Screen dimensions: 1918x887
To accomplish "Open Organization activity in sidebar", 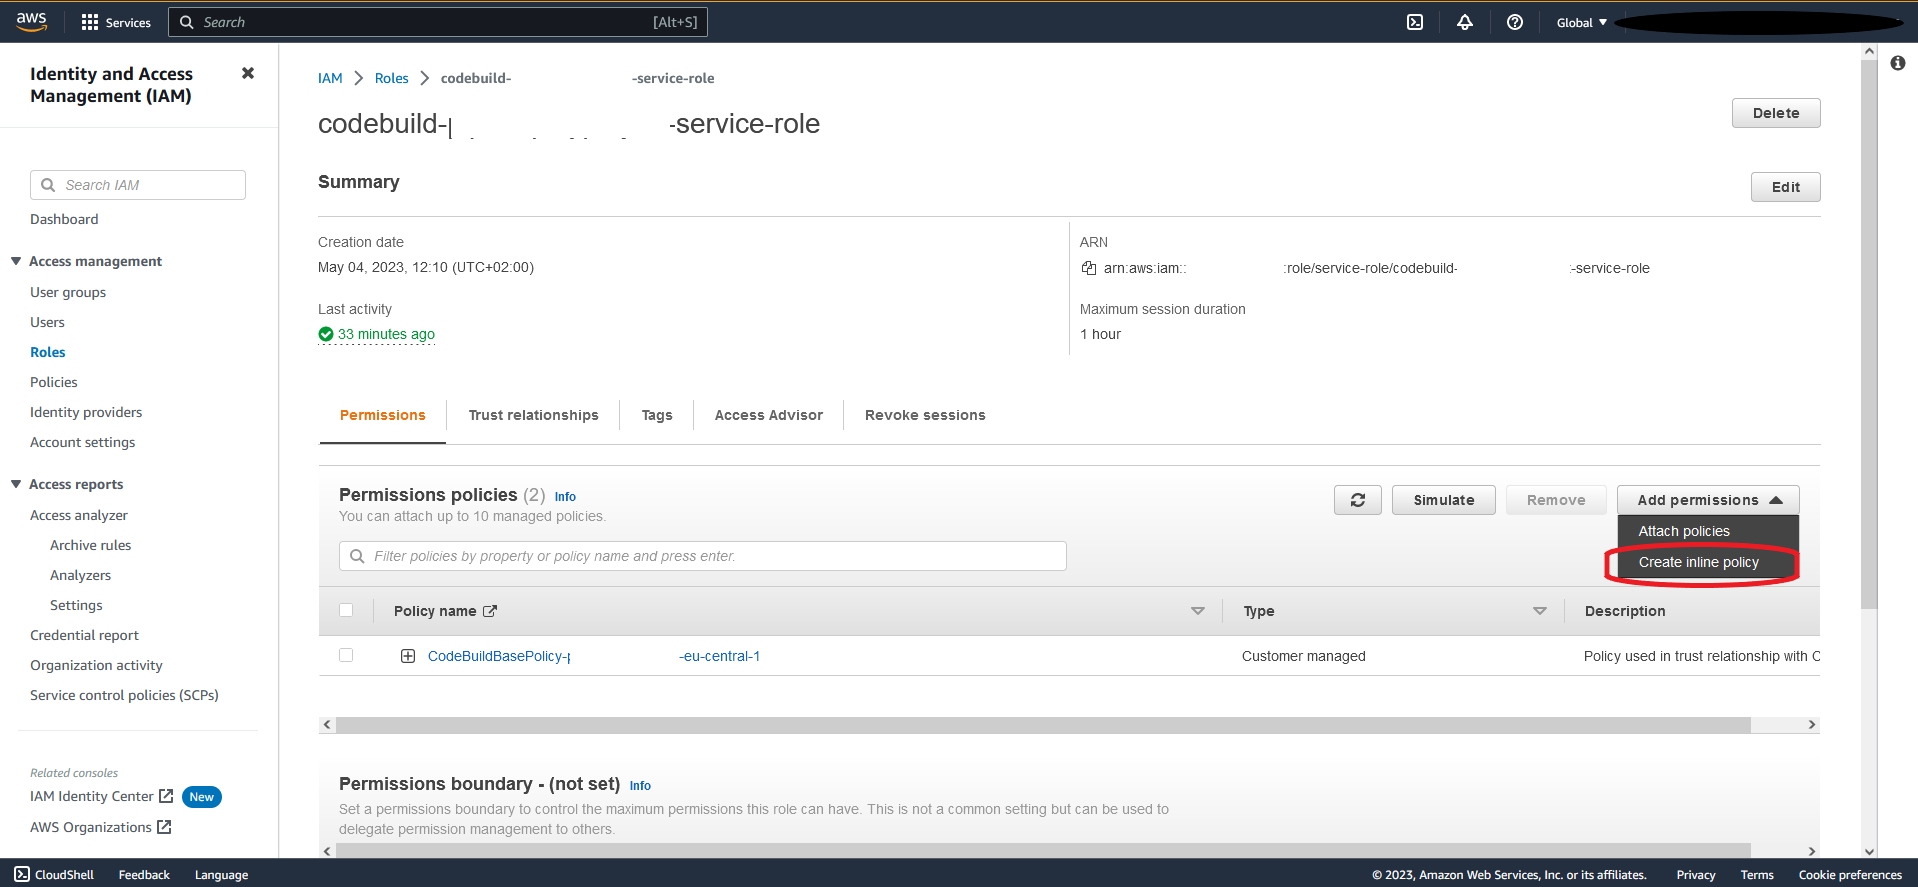I will 96,665.
